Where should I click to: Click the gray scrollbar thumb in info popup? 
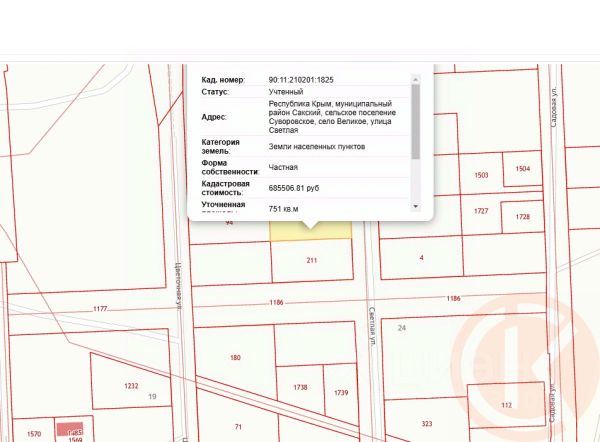416,122
